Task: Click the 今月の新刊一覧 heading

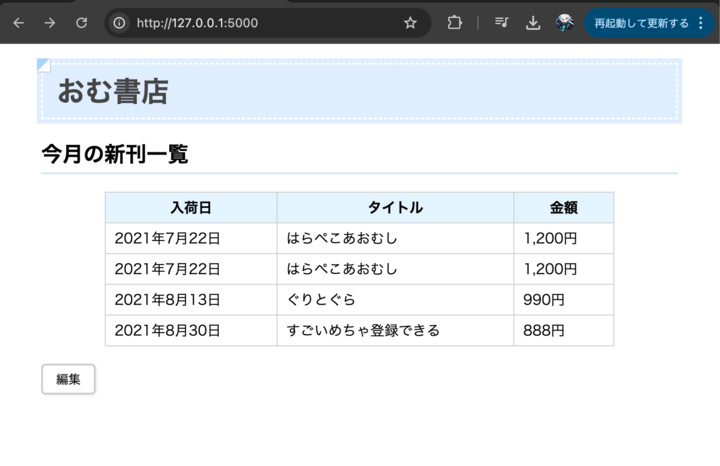Action: pyautogui.click(x=115, y=154)
